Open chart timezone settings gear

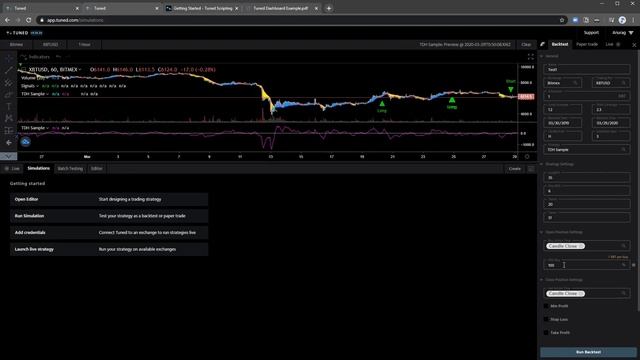point(527,156)
